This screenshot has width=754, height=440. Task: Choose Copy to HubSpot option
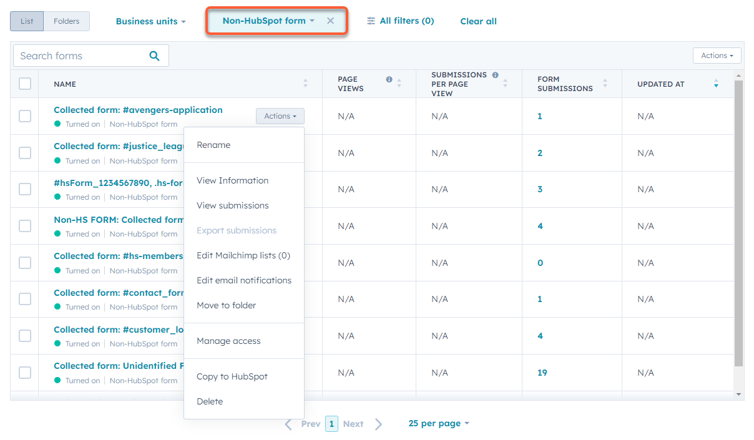point(232,377)
